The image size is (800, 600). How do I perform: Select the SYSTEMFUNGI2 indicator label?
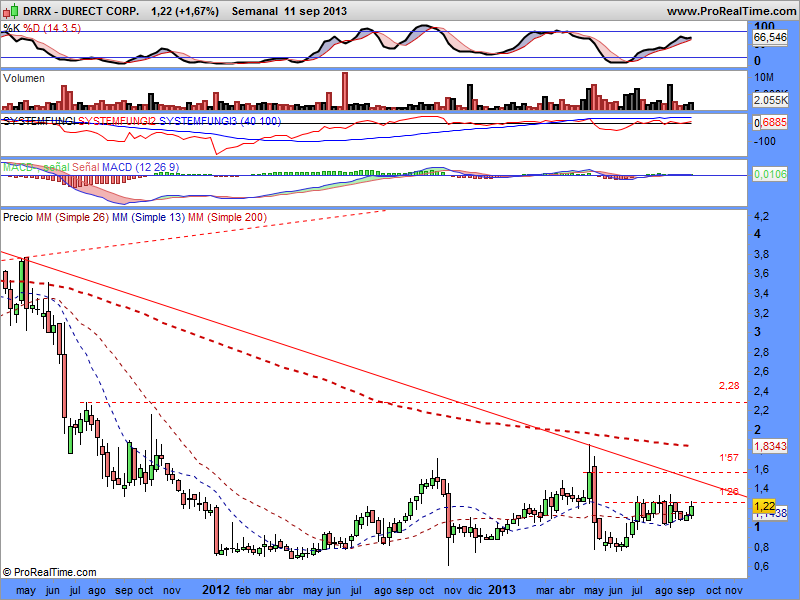tap(116, 121)
